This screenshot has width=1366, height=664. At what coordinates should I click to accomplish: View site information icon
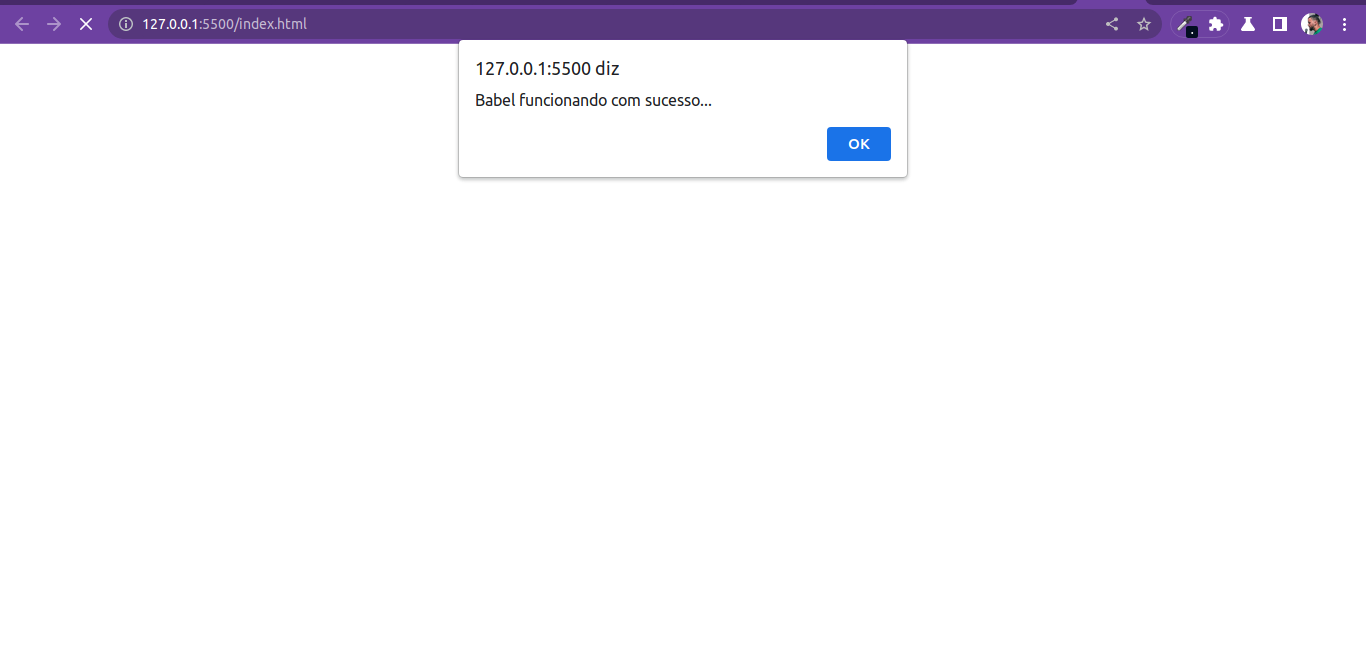(x=126, y=24)
